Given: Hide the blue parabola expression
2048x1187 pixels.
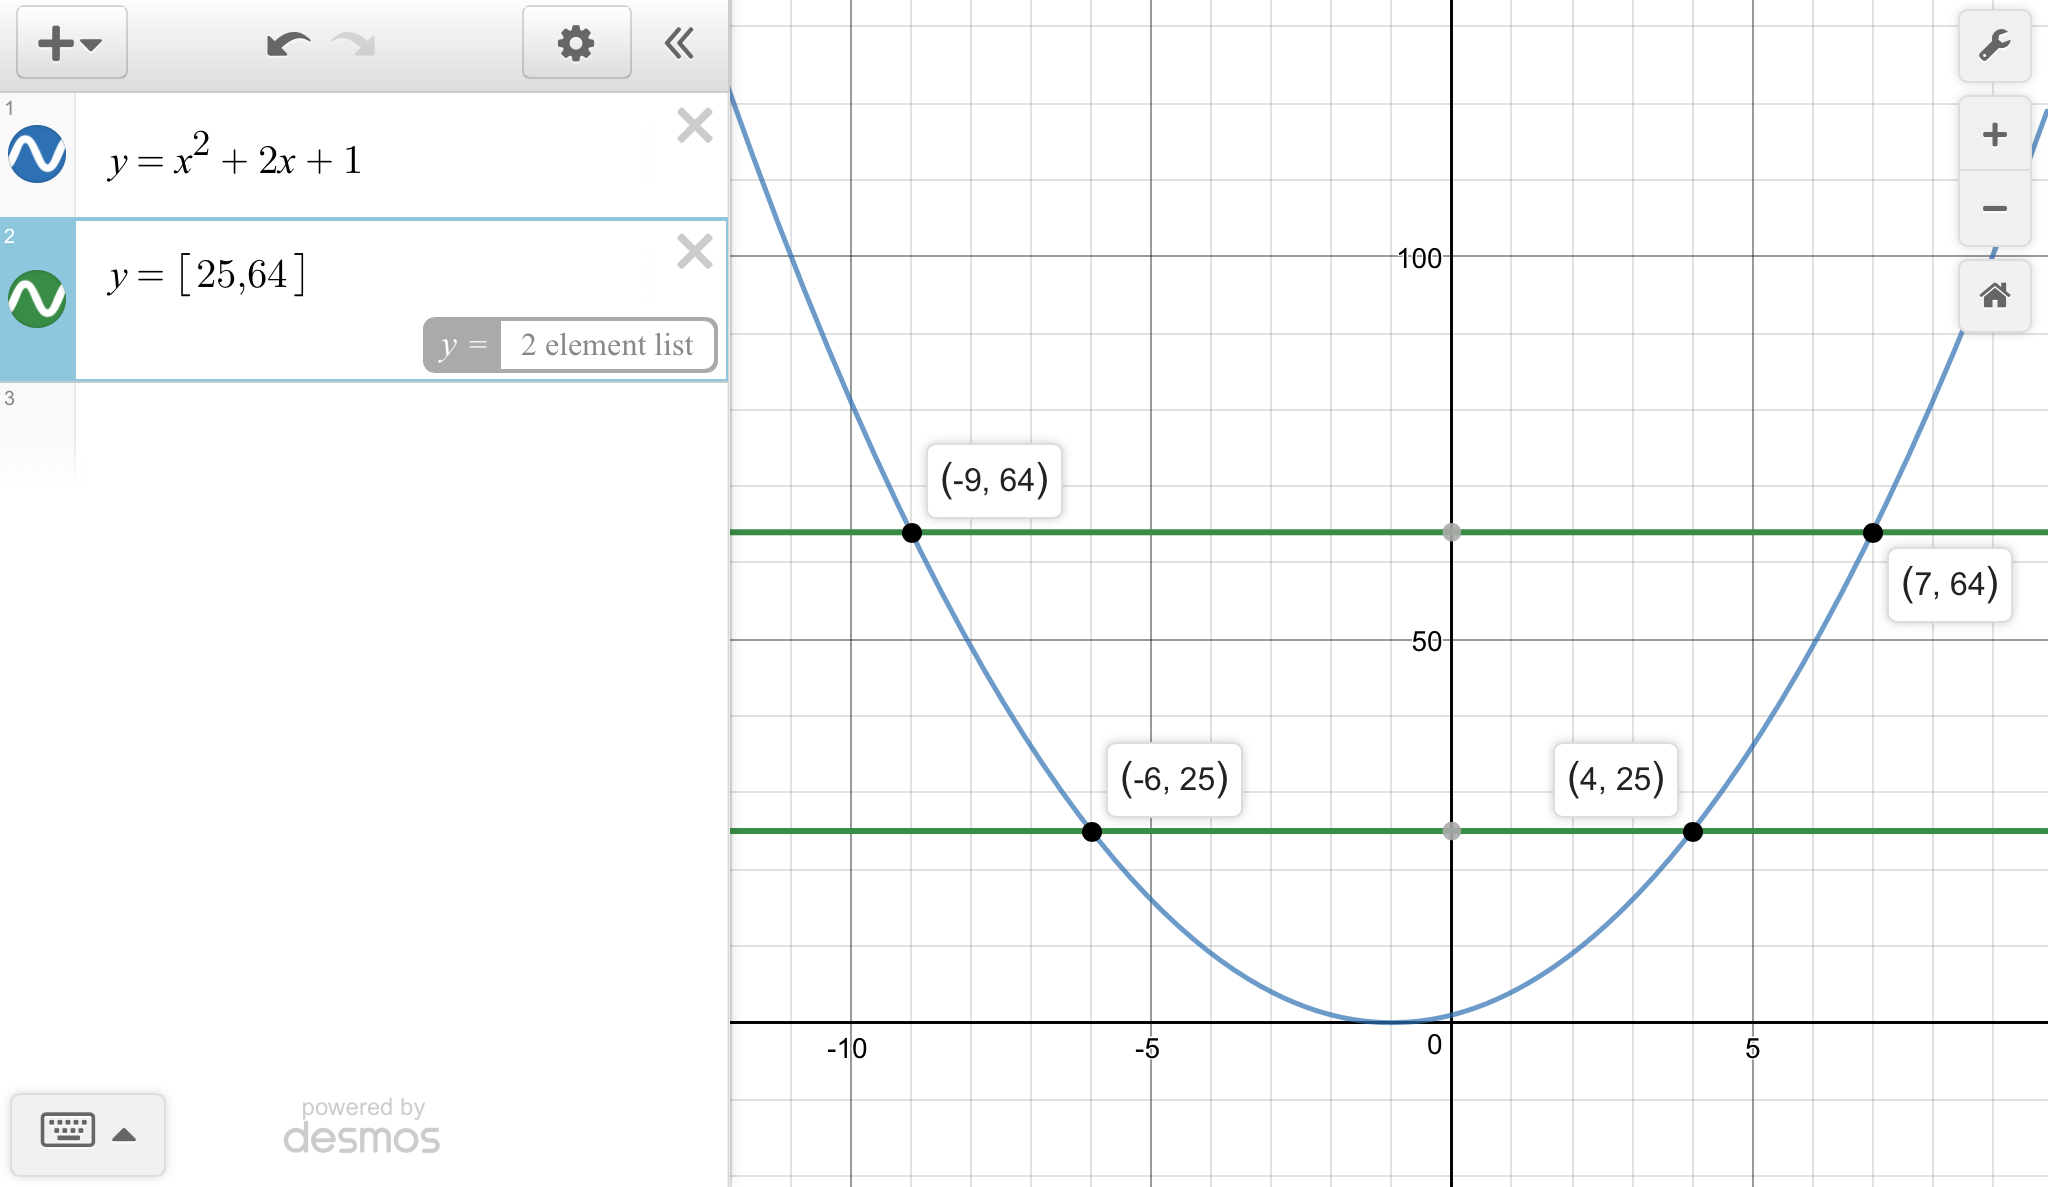Looking at the screenshot, I should (x=37, y=154).
